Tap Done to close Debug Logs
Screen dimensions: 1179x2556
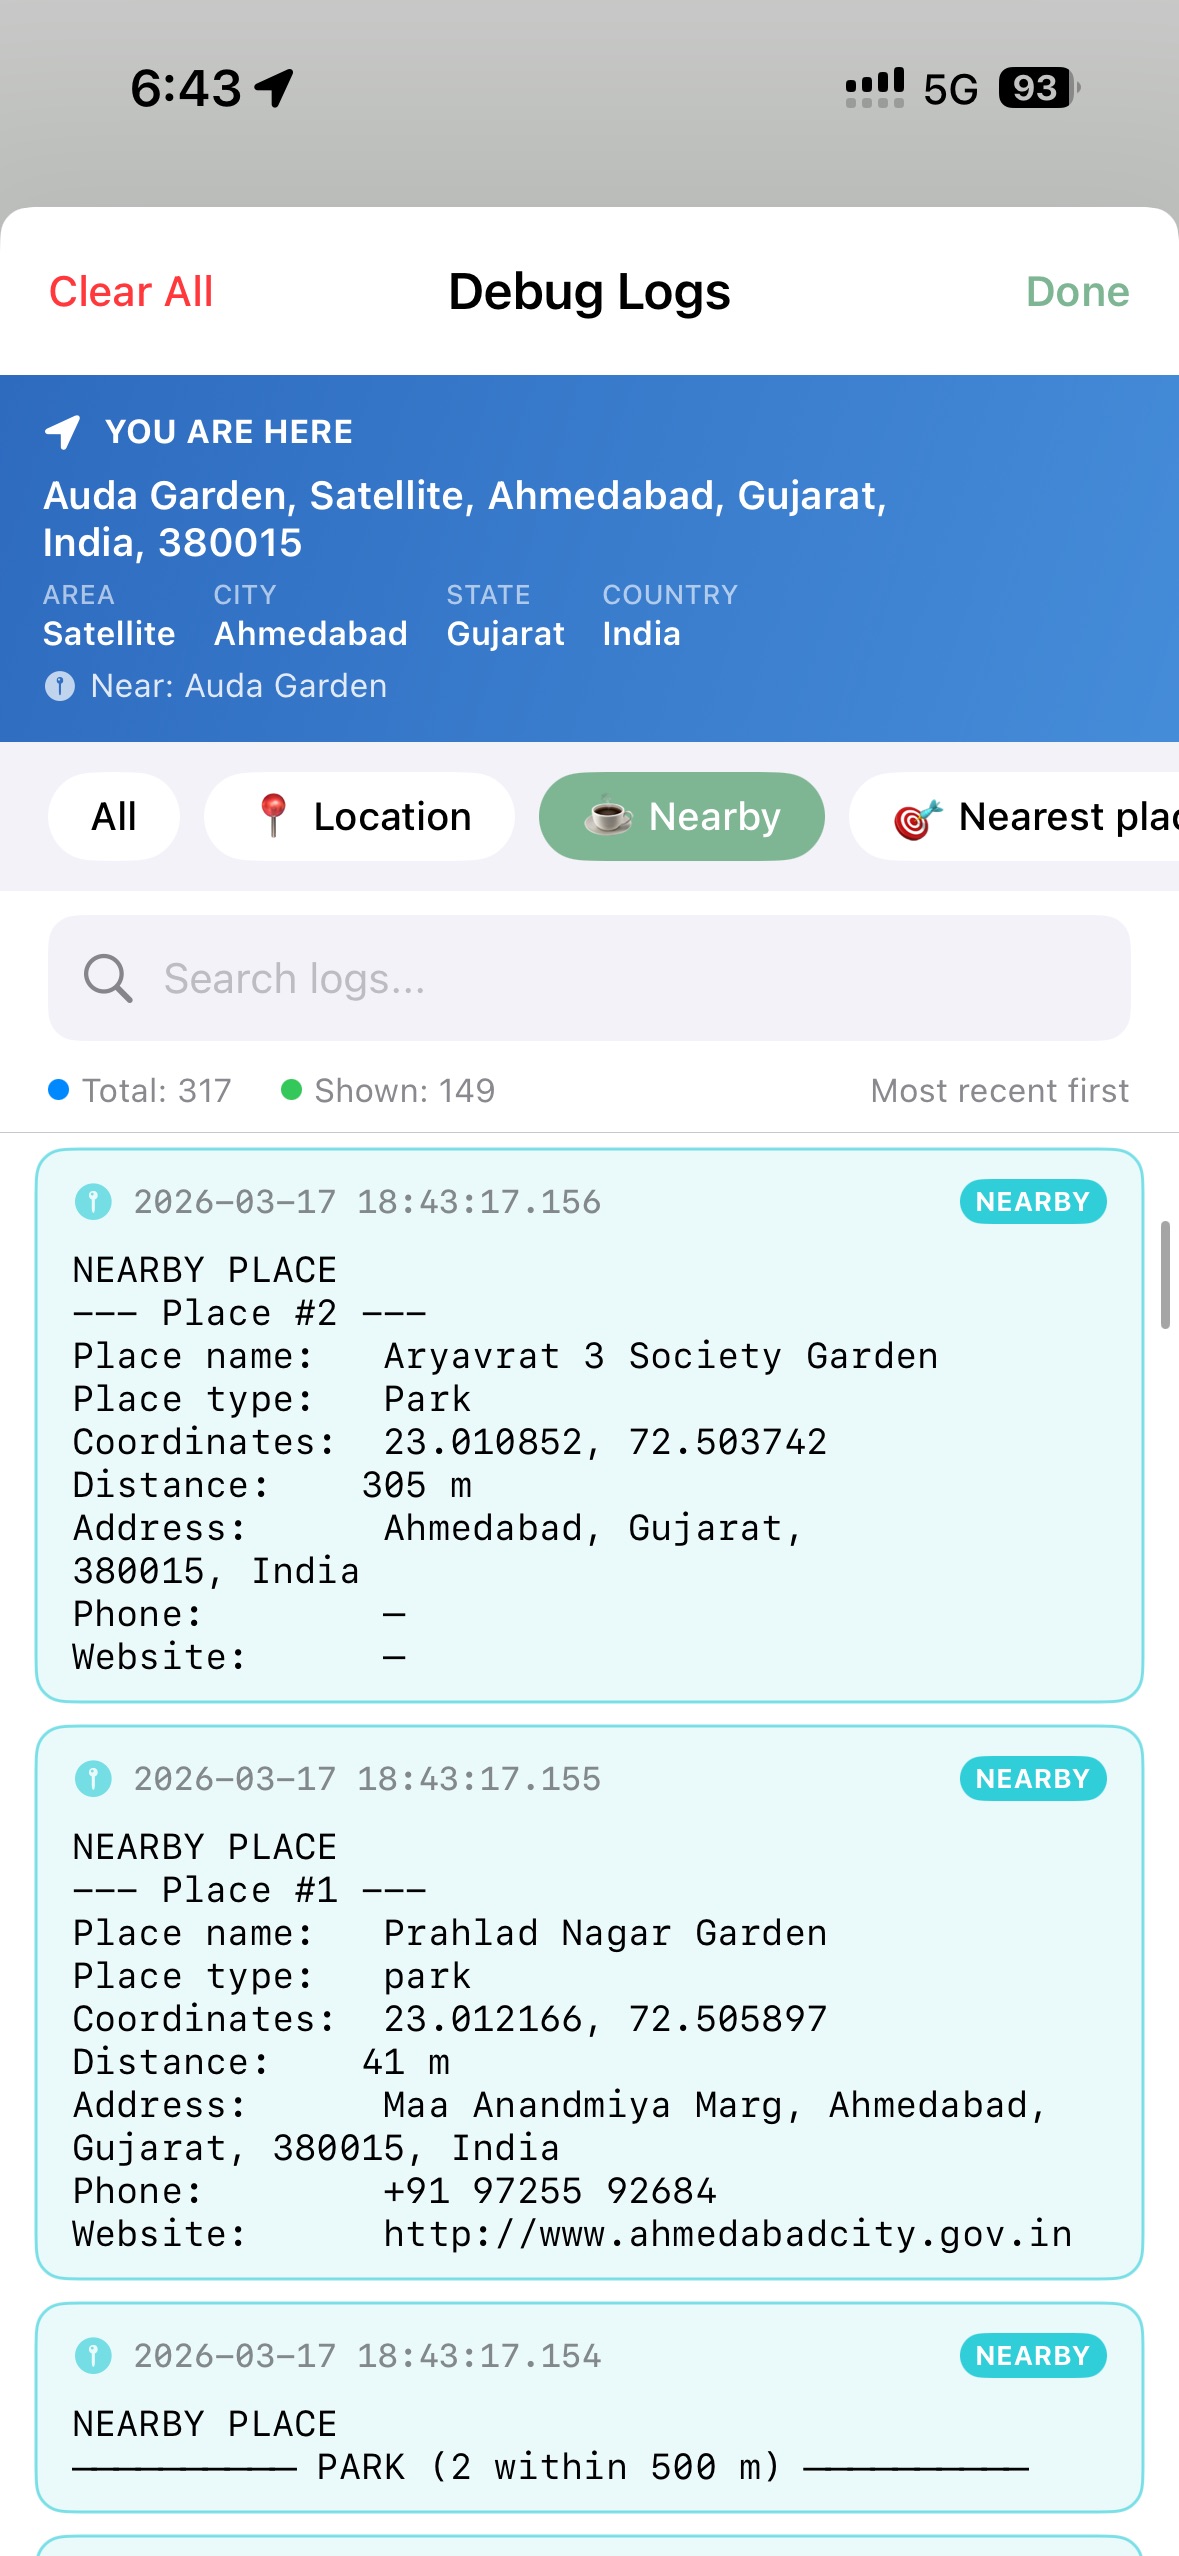[1077, 292]
